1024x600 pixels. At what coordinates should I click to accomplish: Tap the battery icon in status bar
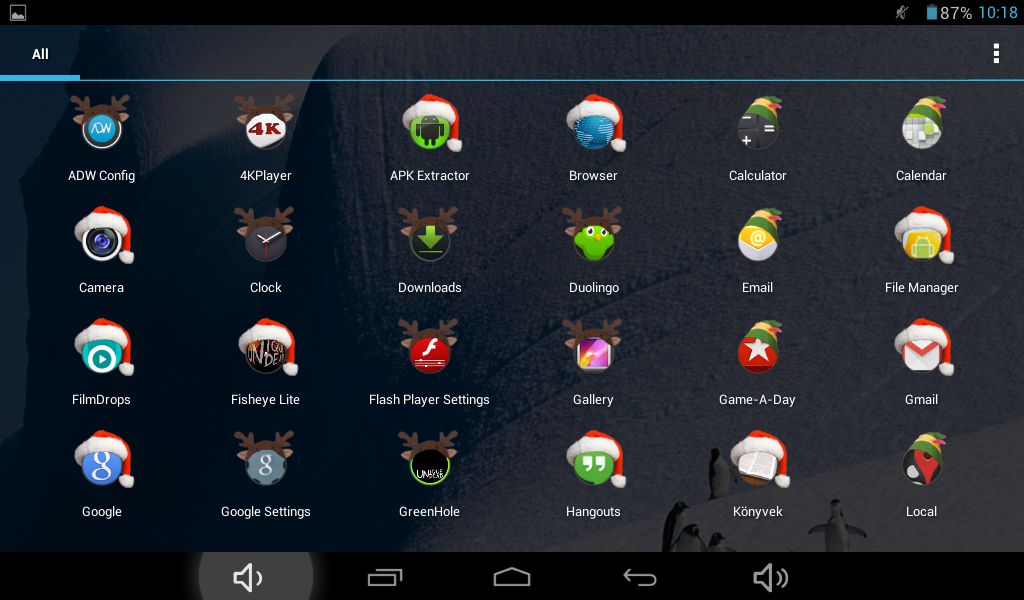[x=932, y=12]
